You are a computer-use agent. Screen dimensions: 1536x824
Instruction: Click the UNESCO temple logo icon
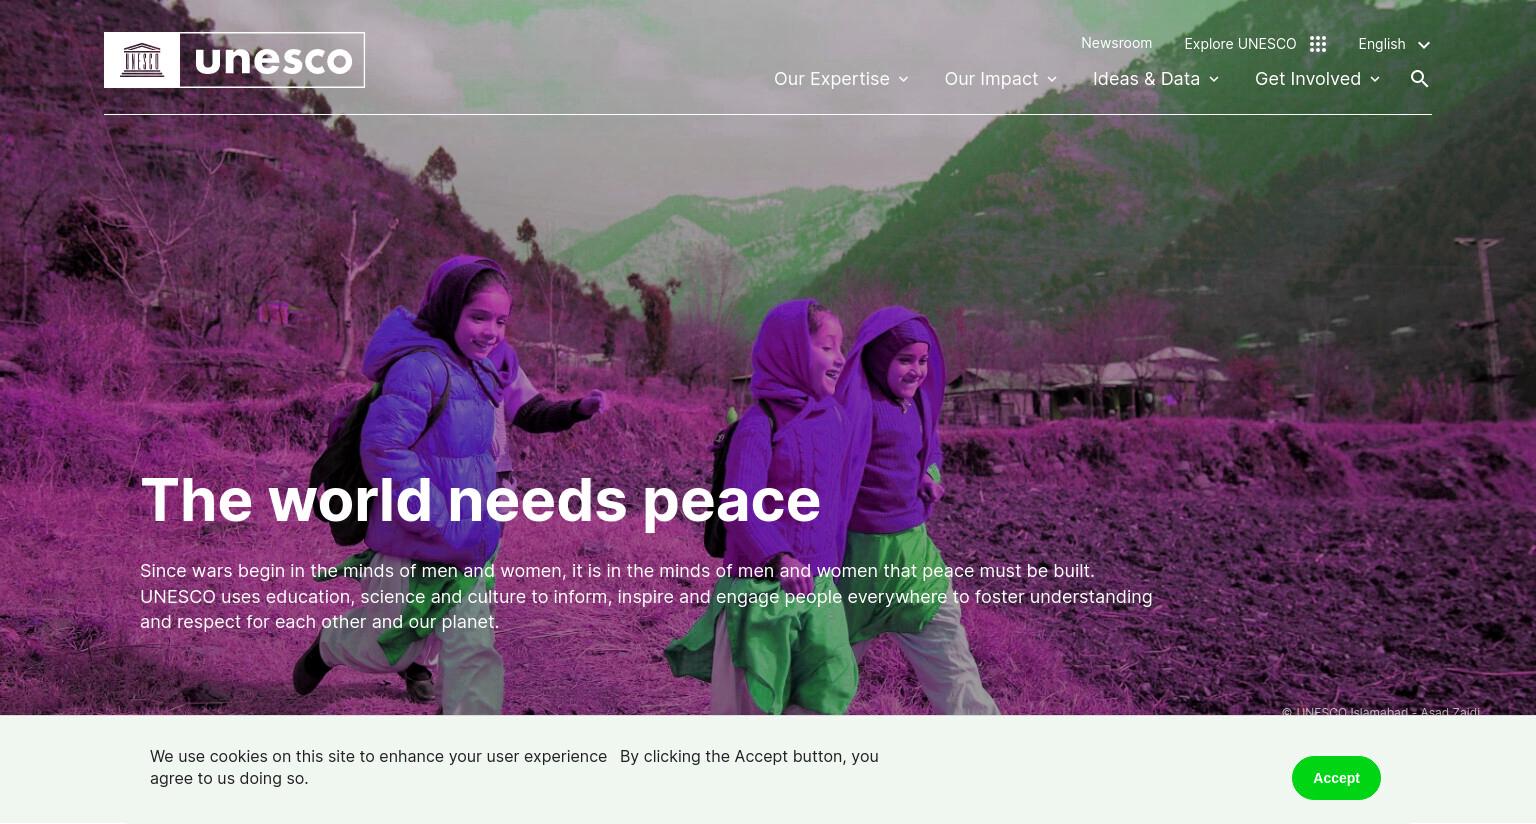[142, 60]
